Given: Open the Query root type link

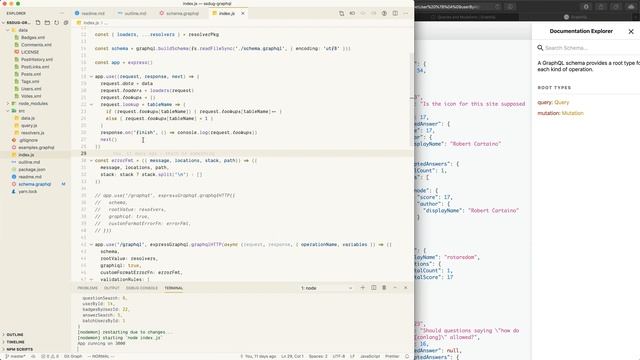Looking at the screenshot, I should [562, 102].
